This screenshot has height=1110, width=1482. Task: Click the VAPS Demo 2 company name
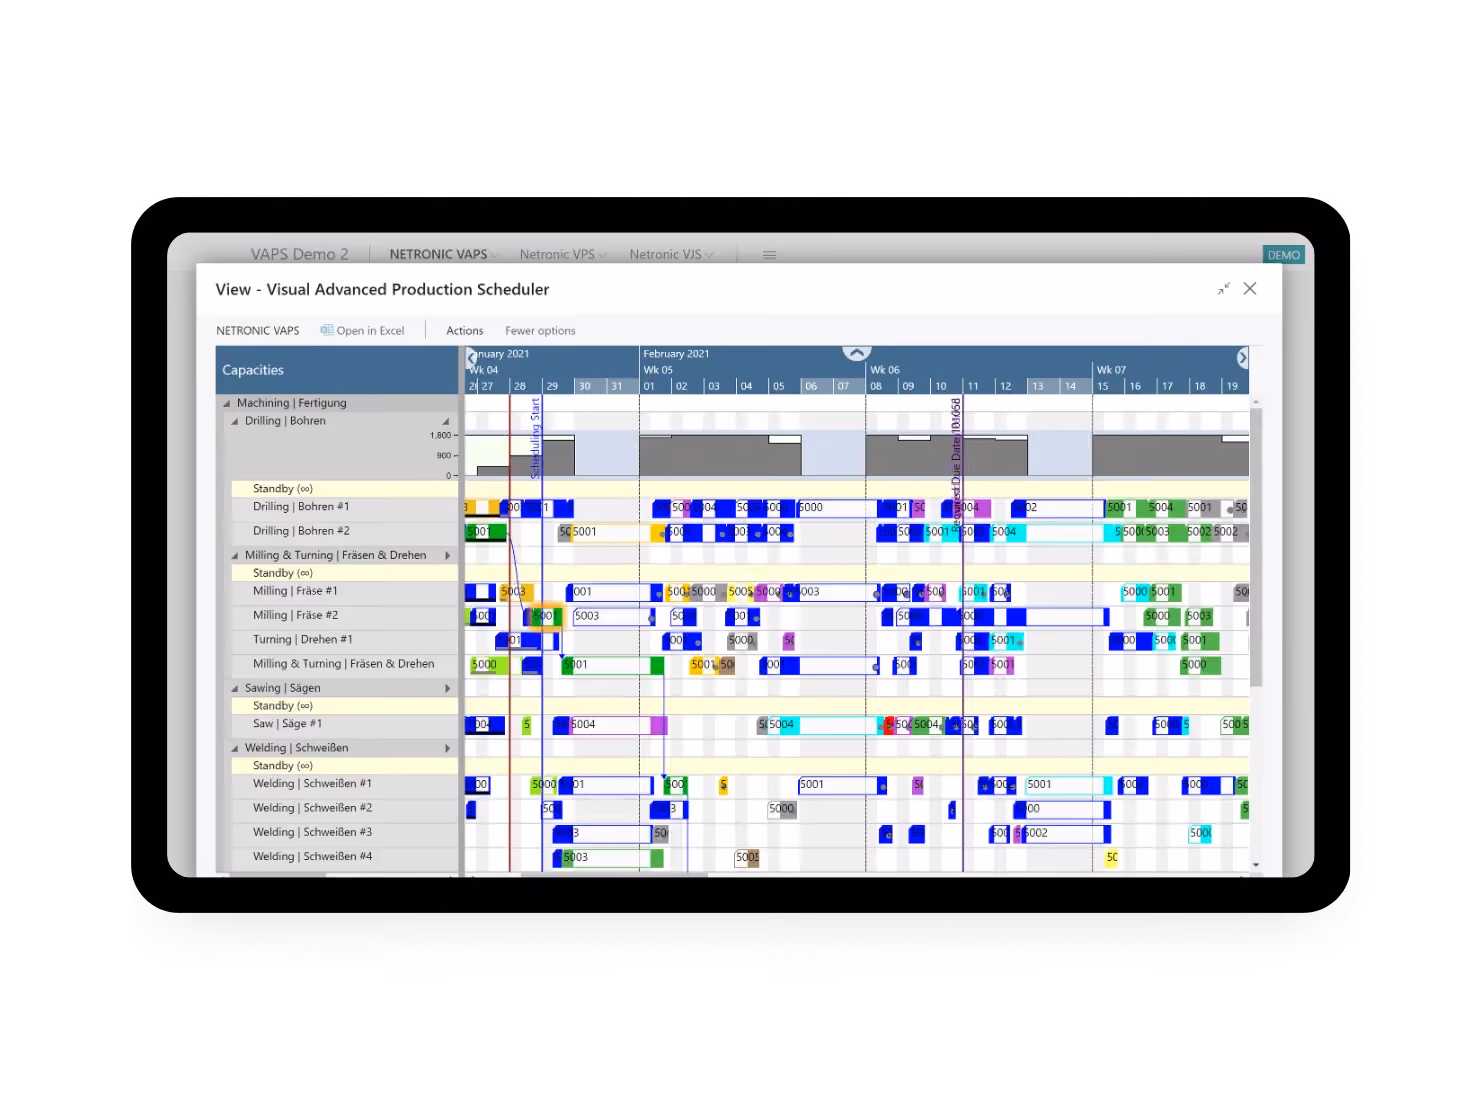click(x=299, y=255)
